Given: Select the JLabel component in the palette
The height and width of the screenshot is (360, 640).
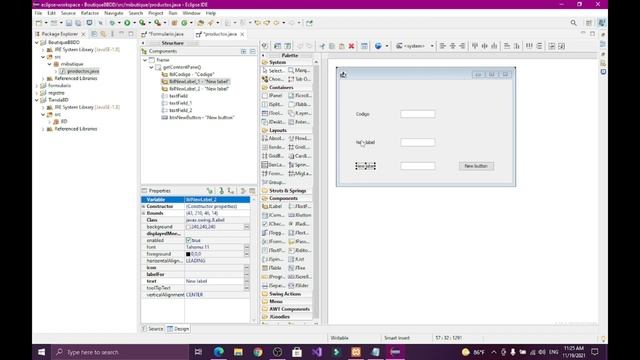Looking at the screenshot, I should tap(273, 207).
